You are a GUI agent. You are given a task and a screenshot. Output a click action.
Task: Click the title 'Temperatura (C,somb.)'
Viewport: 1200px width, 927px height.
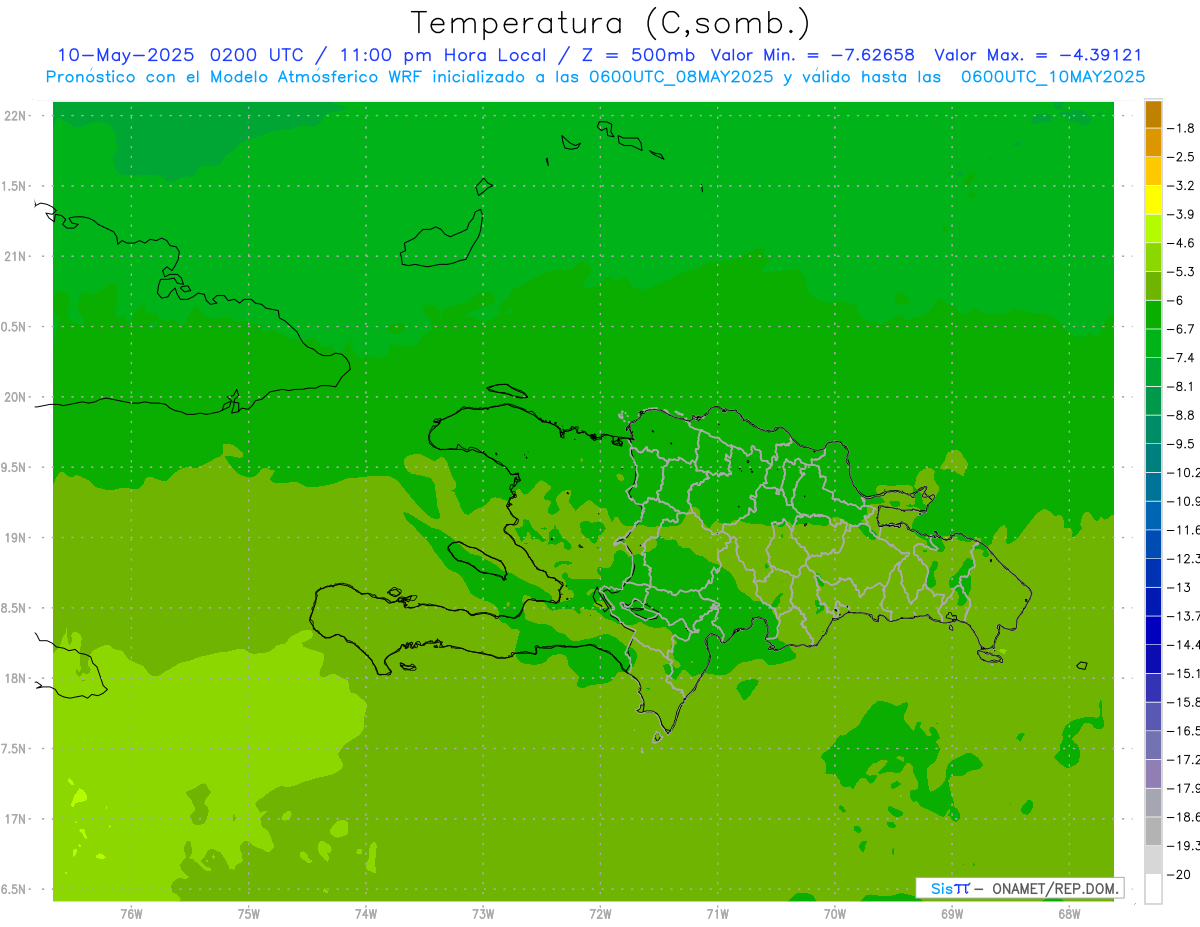[x=610, y=22]
